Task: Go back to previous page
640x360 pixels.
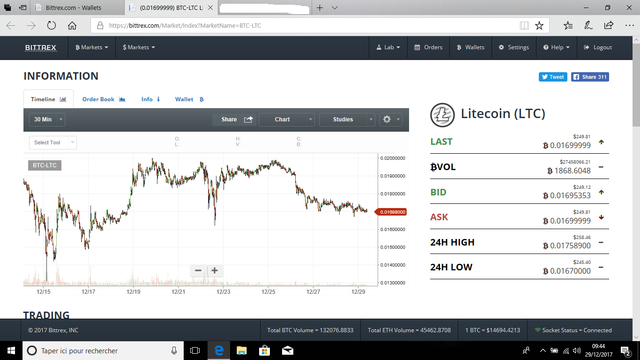Action: (11, 25)
